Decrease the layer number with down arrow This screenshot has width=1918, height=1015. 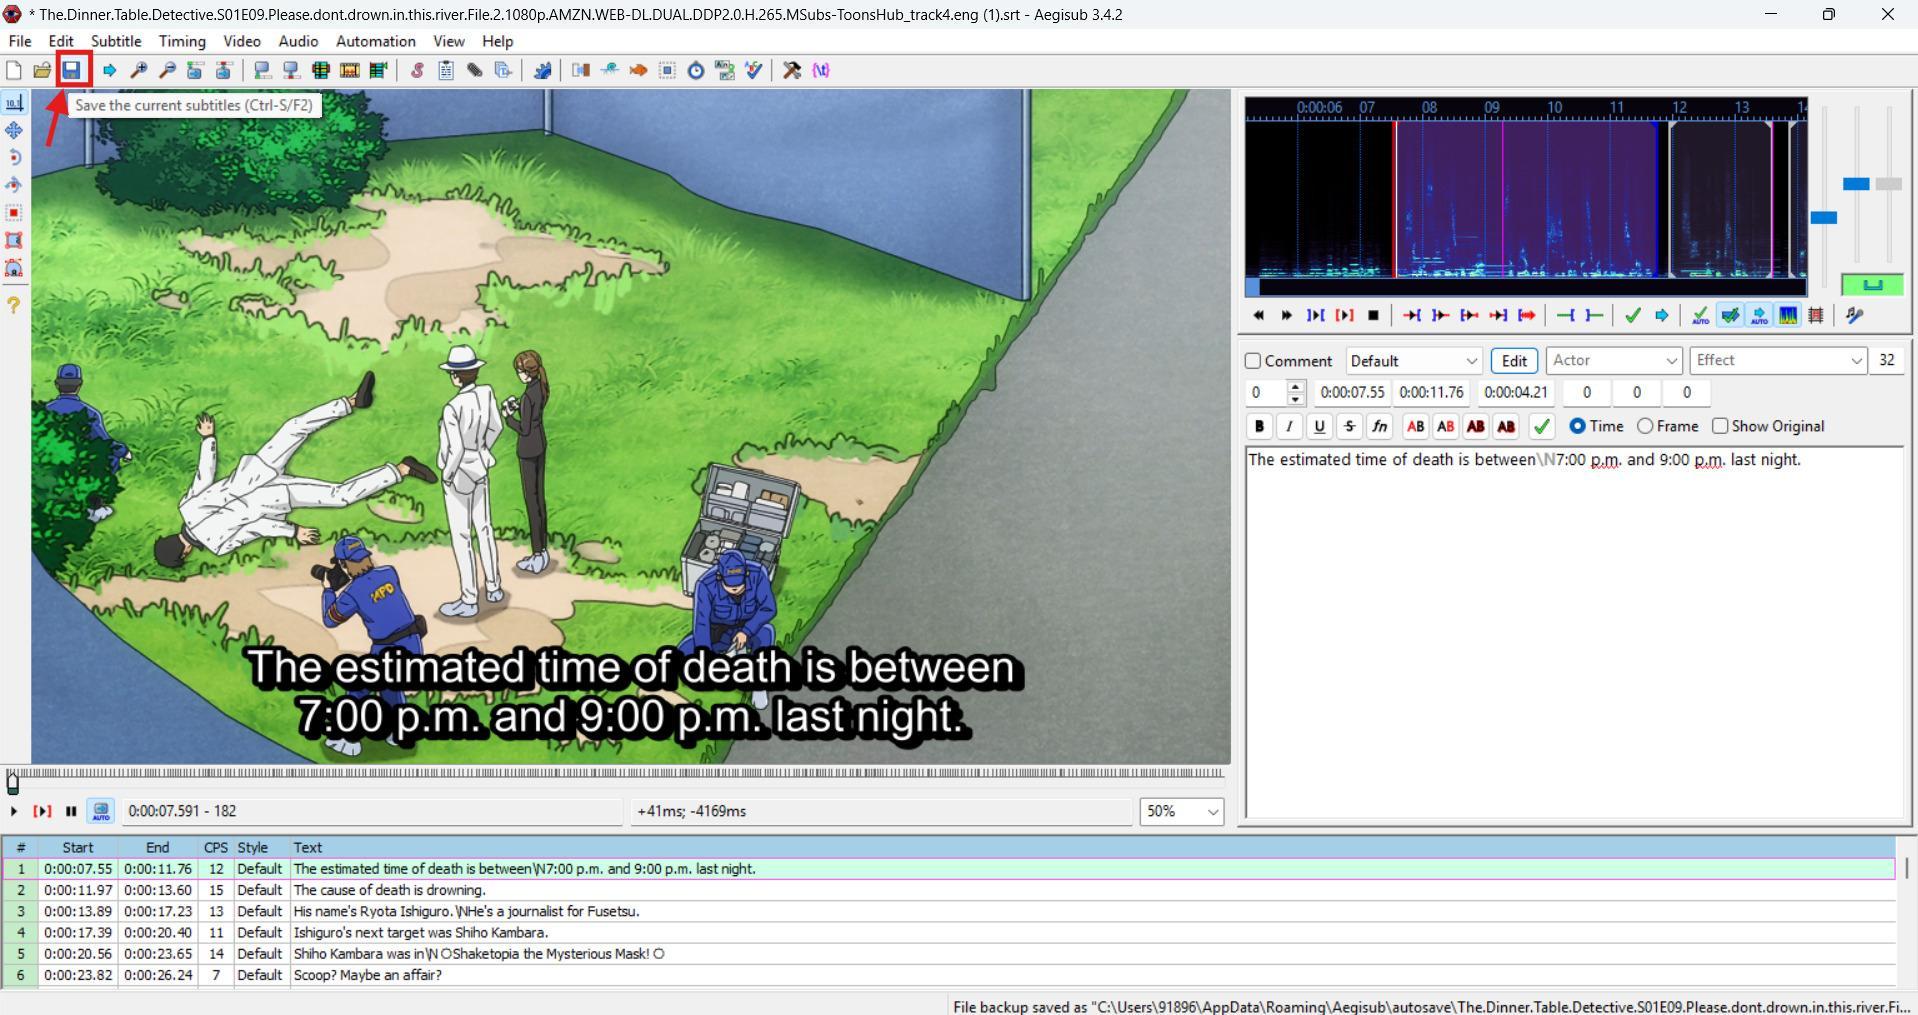[x=1296, y=399]
